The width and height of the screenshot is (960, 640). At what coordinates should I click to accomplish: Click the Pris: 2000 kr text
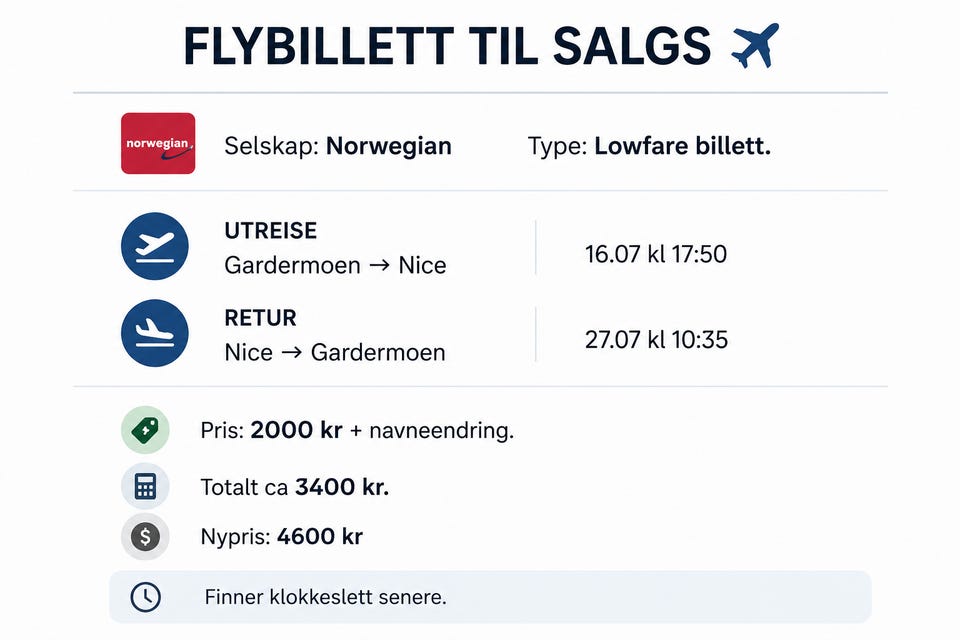pos(271,430)
